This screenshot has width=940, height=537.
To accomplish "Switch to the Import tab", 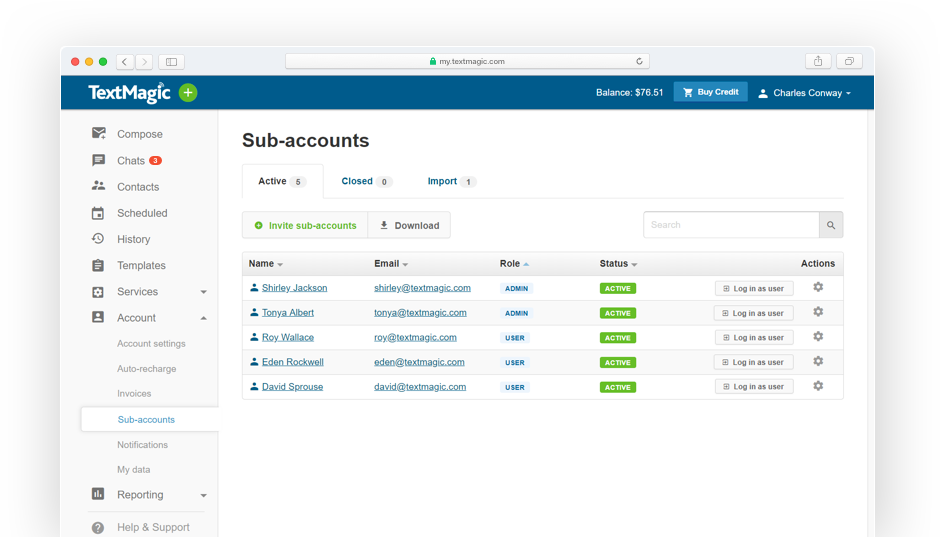I will point(451,181).
